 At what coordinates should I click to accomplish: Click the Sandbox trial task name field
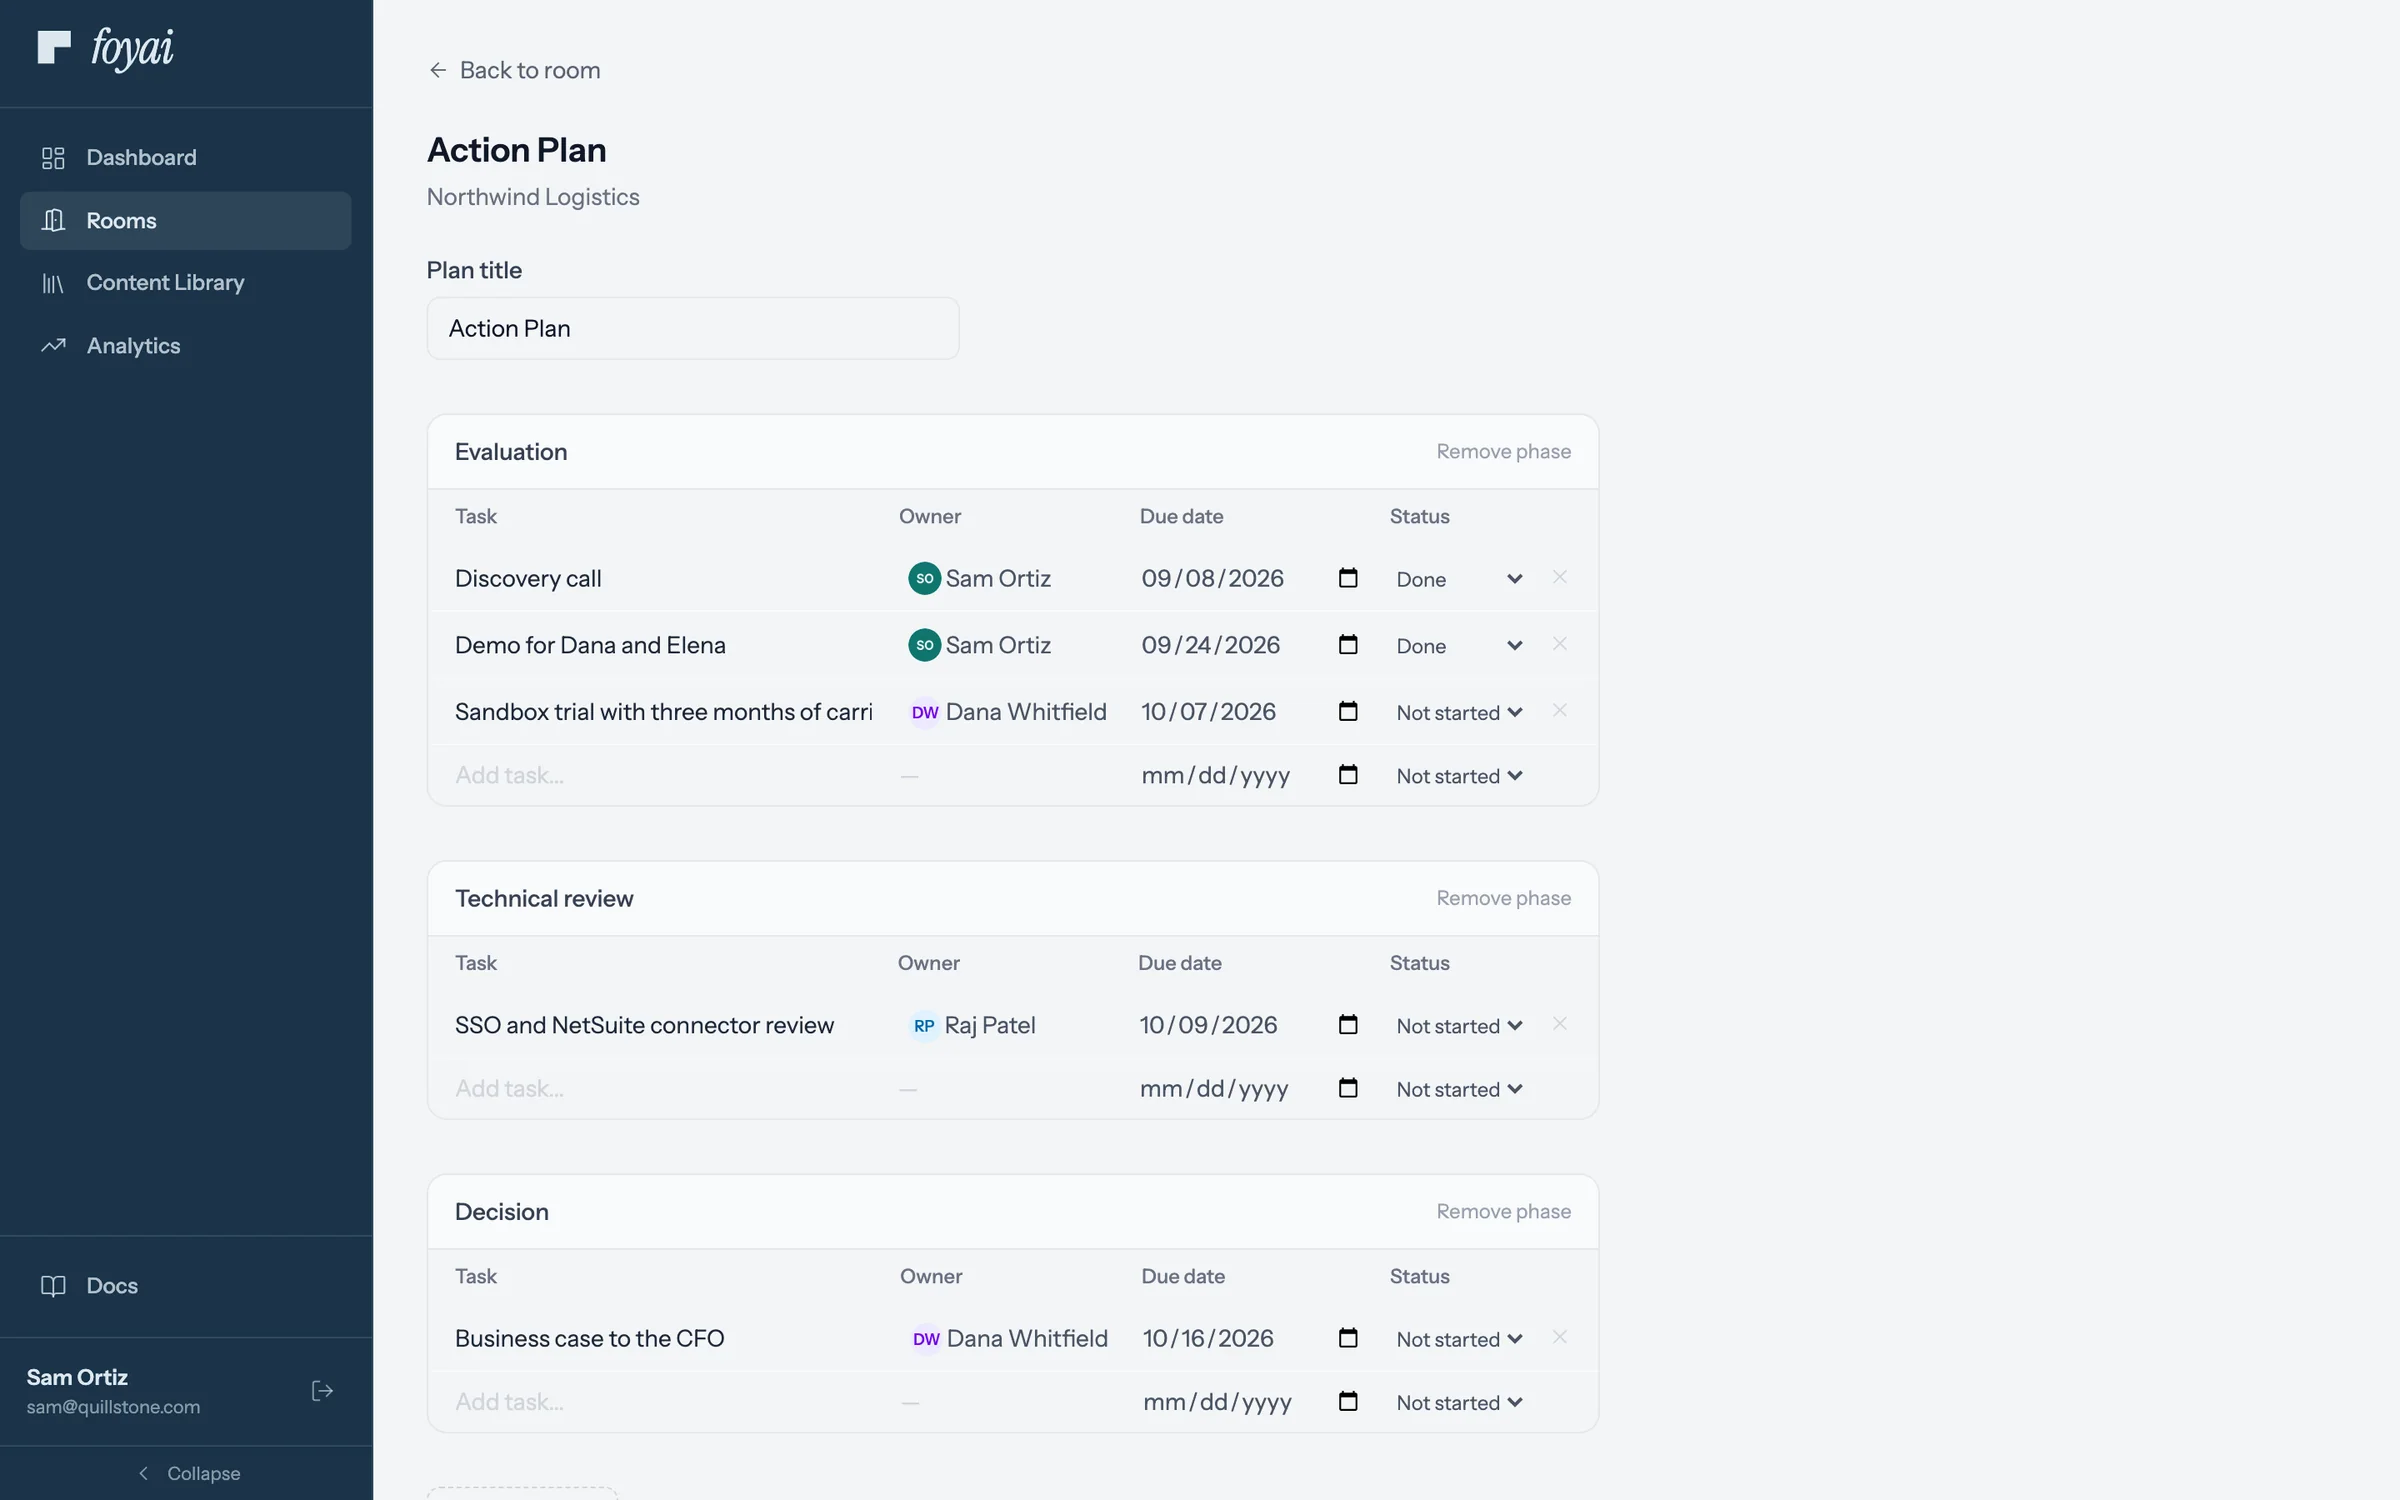point(664,711)
